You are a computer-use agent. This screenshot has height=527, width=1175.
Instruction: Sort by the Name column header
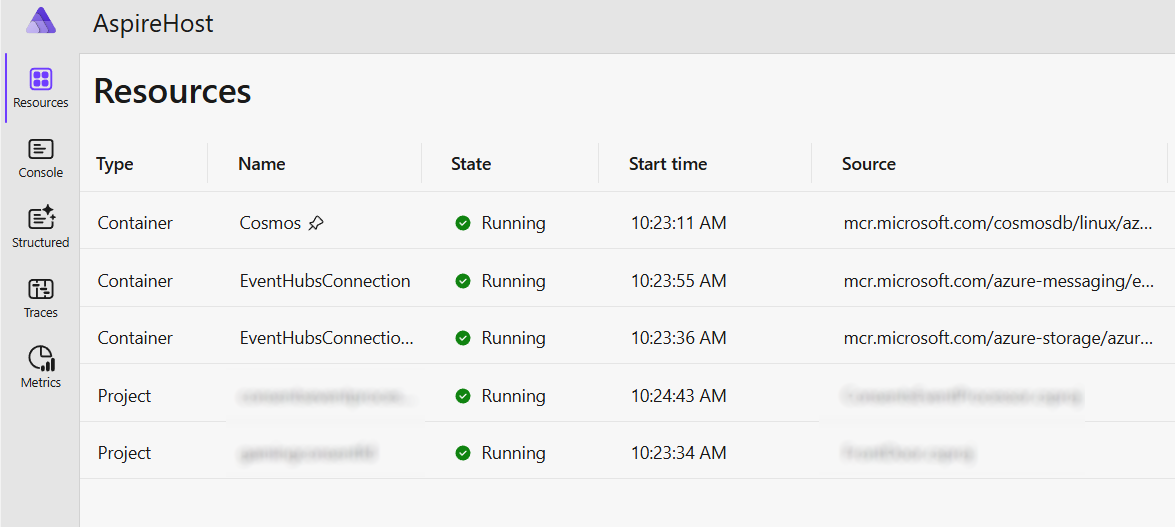262,163
